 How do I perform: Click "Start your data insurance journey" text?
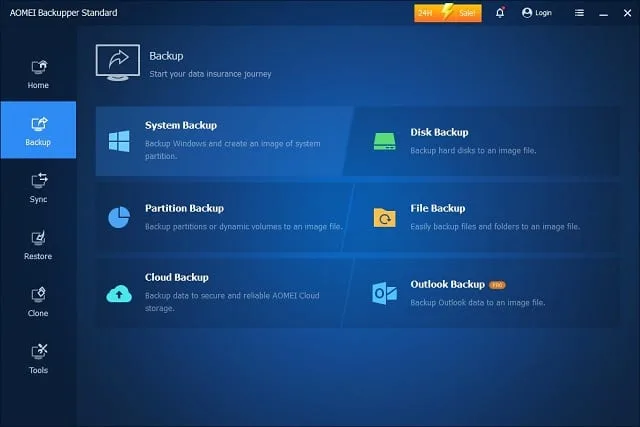(x=210, y=74)
